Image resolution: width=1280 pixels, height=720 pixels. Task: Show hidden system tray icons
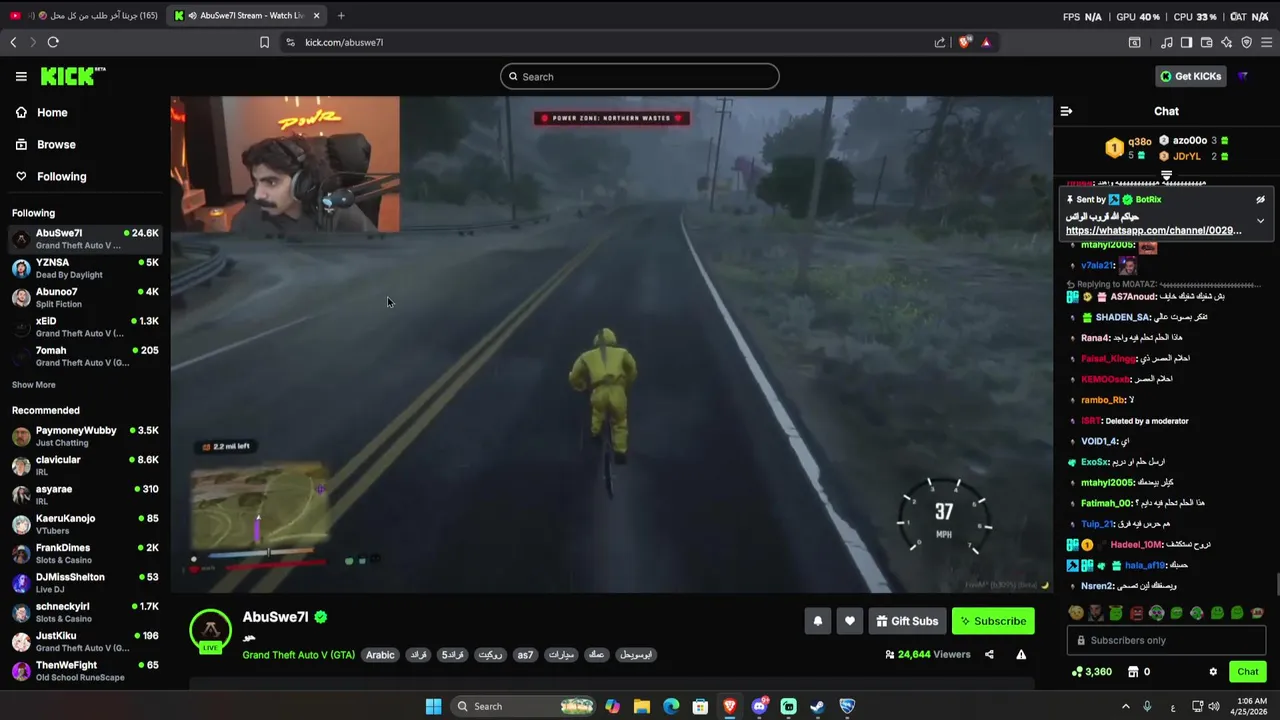(1125, 706)
